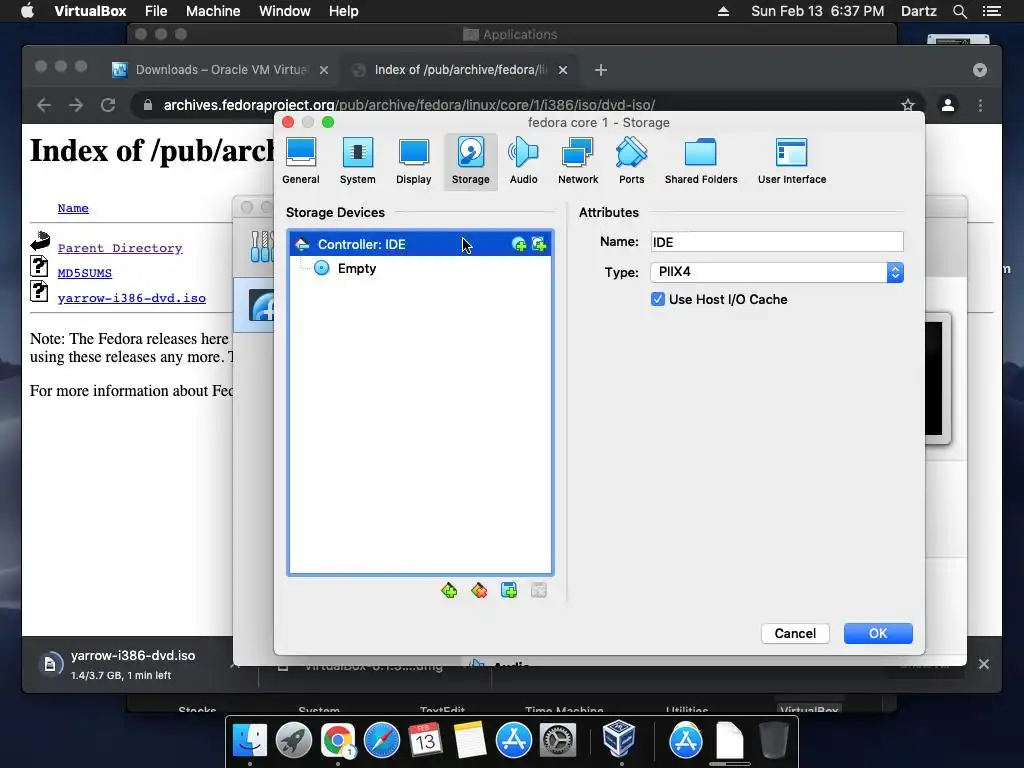
Task: Open the browser three-dot menu
Action: 980,105
